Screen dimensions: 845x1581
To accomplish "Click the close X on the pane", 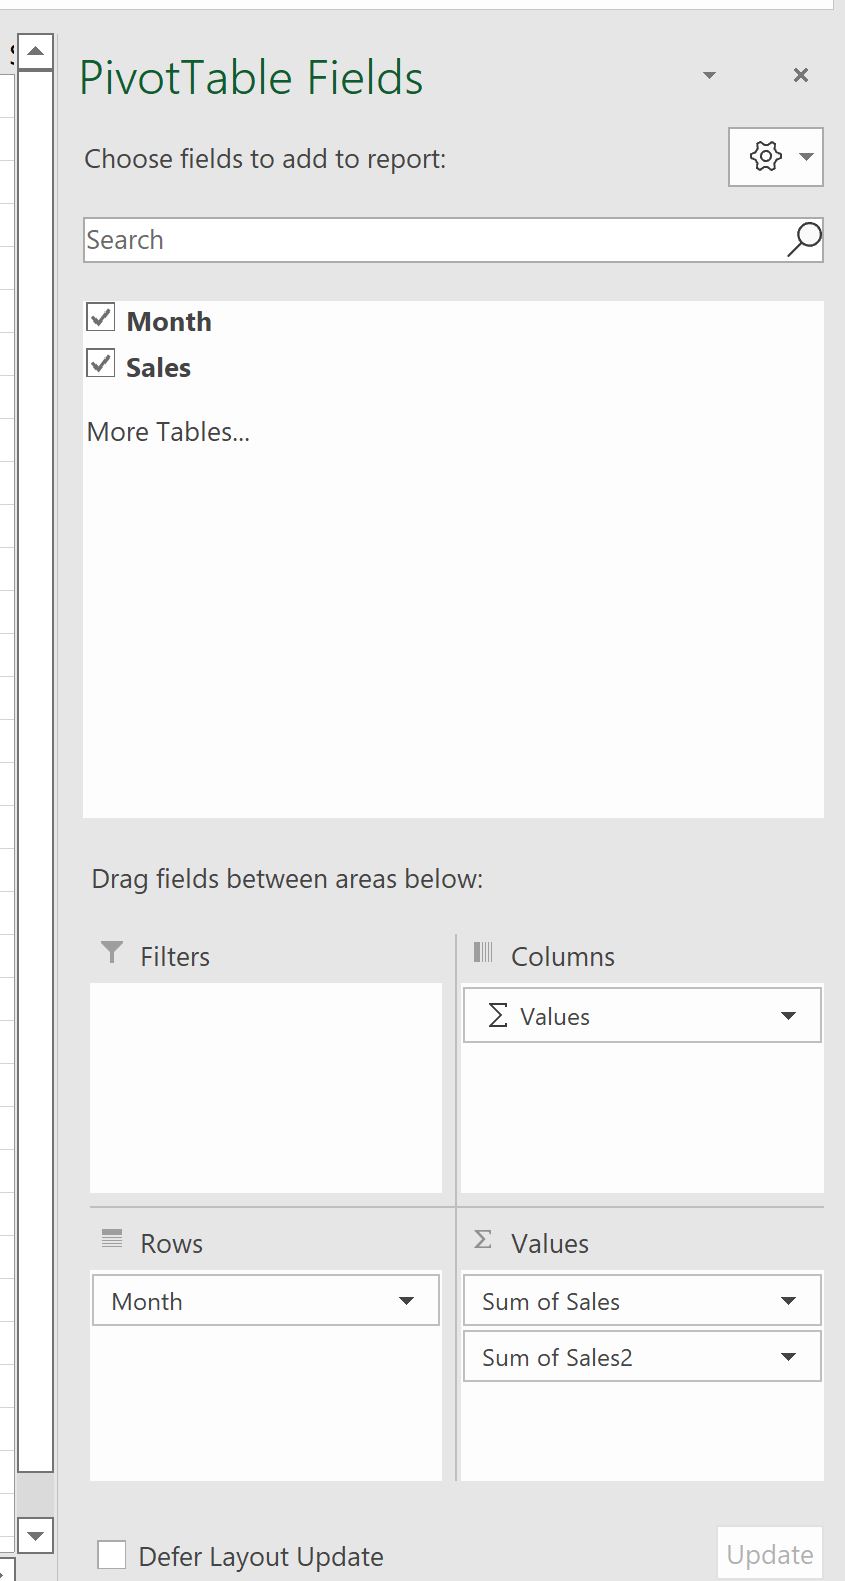I will coord(800,75).
